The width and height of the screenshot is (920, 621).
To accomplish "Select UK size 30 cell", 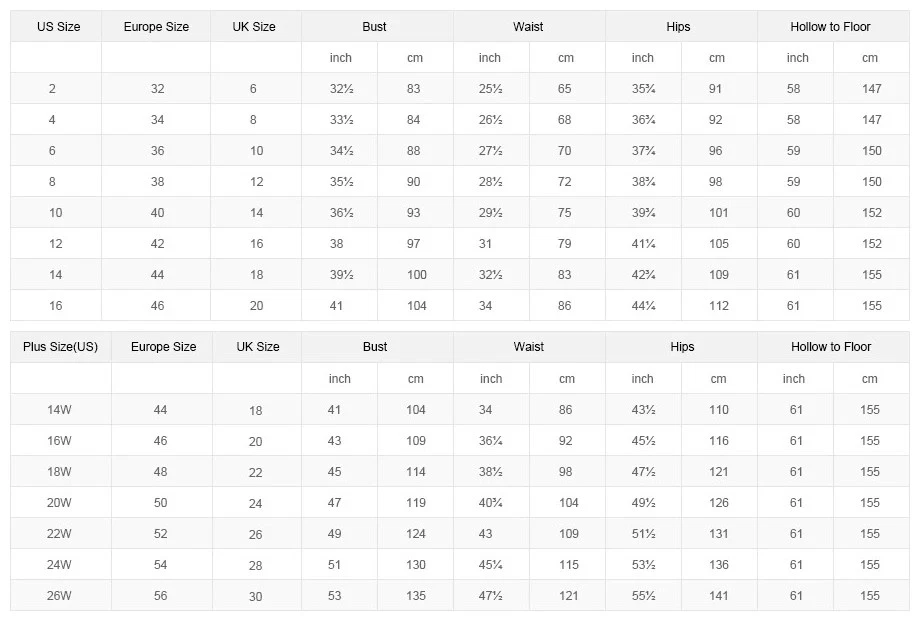I will click(x=255, y=596).
